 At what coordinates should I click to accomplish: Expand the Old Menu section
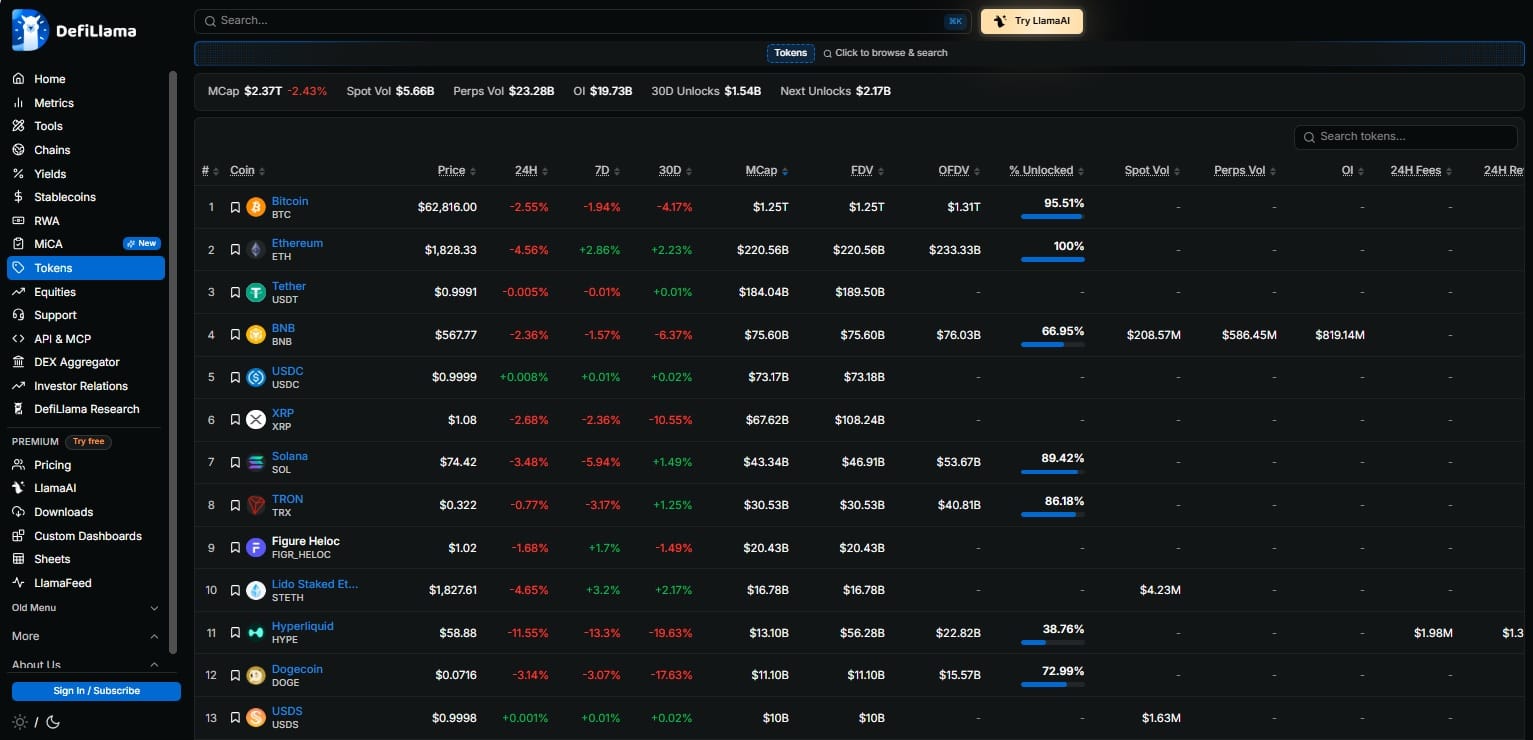pos(154,608)
